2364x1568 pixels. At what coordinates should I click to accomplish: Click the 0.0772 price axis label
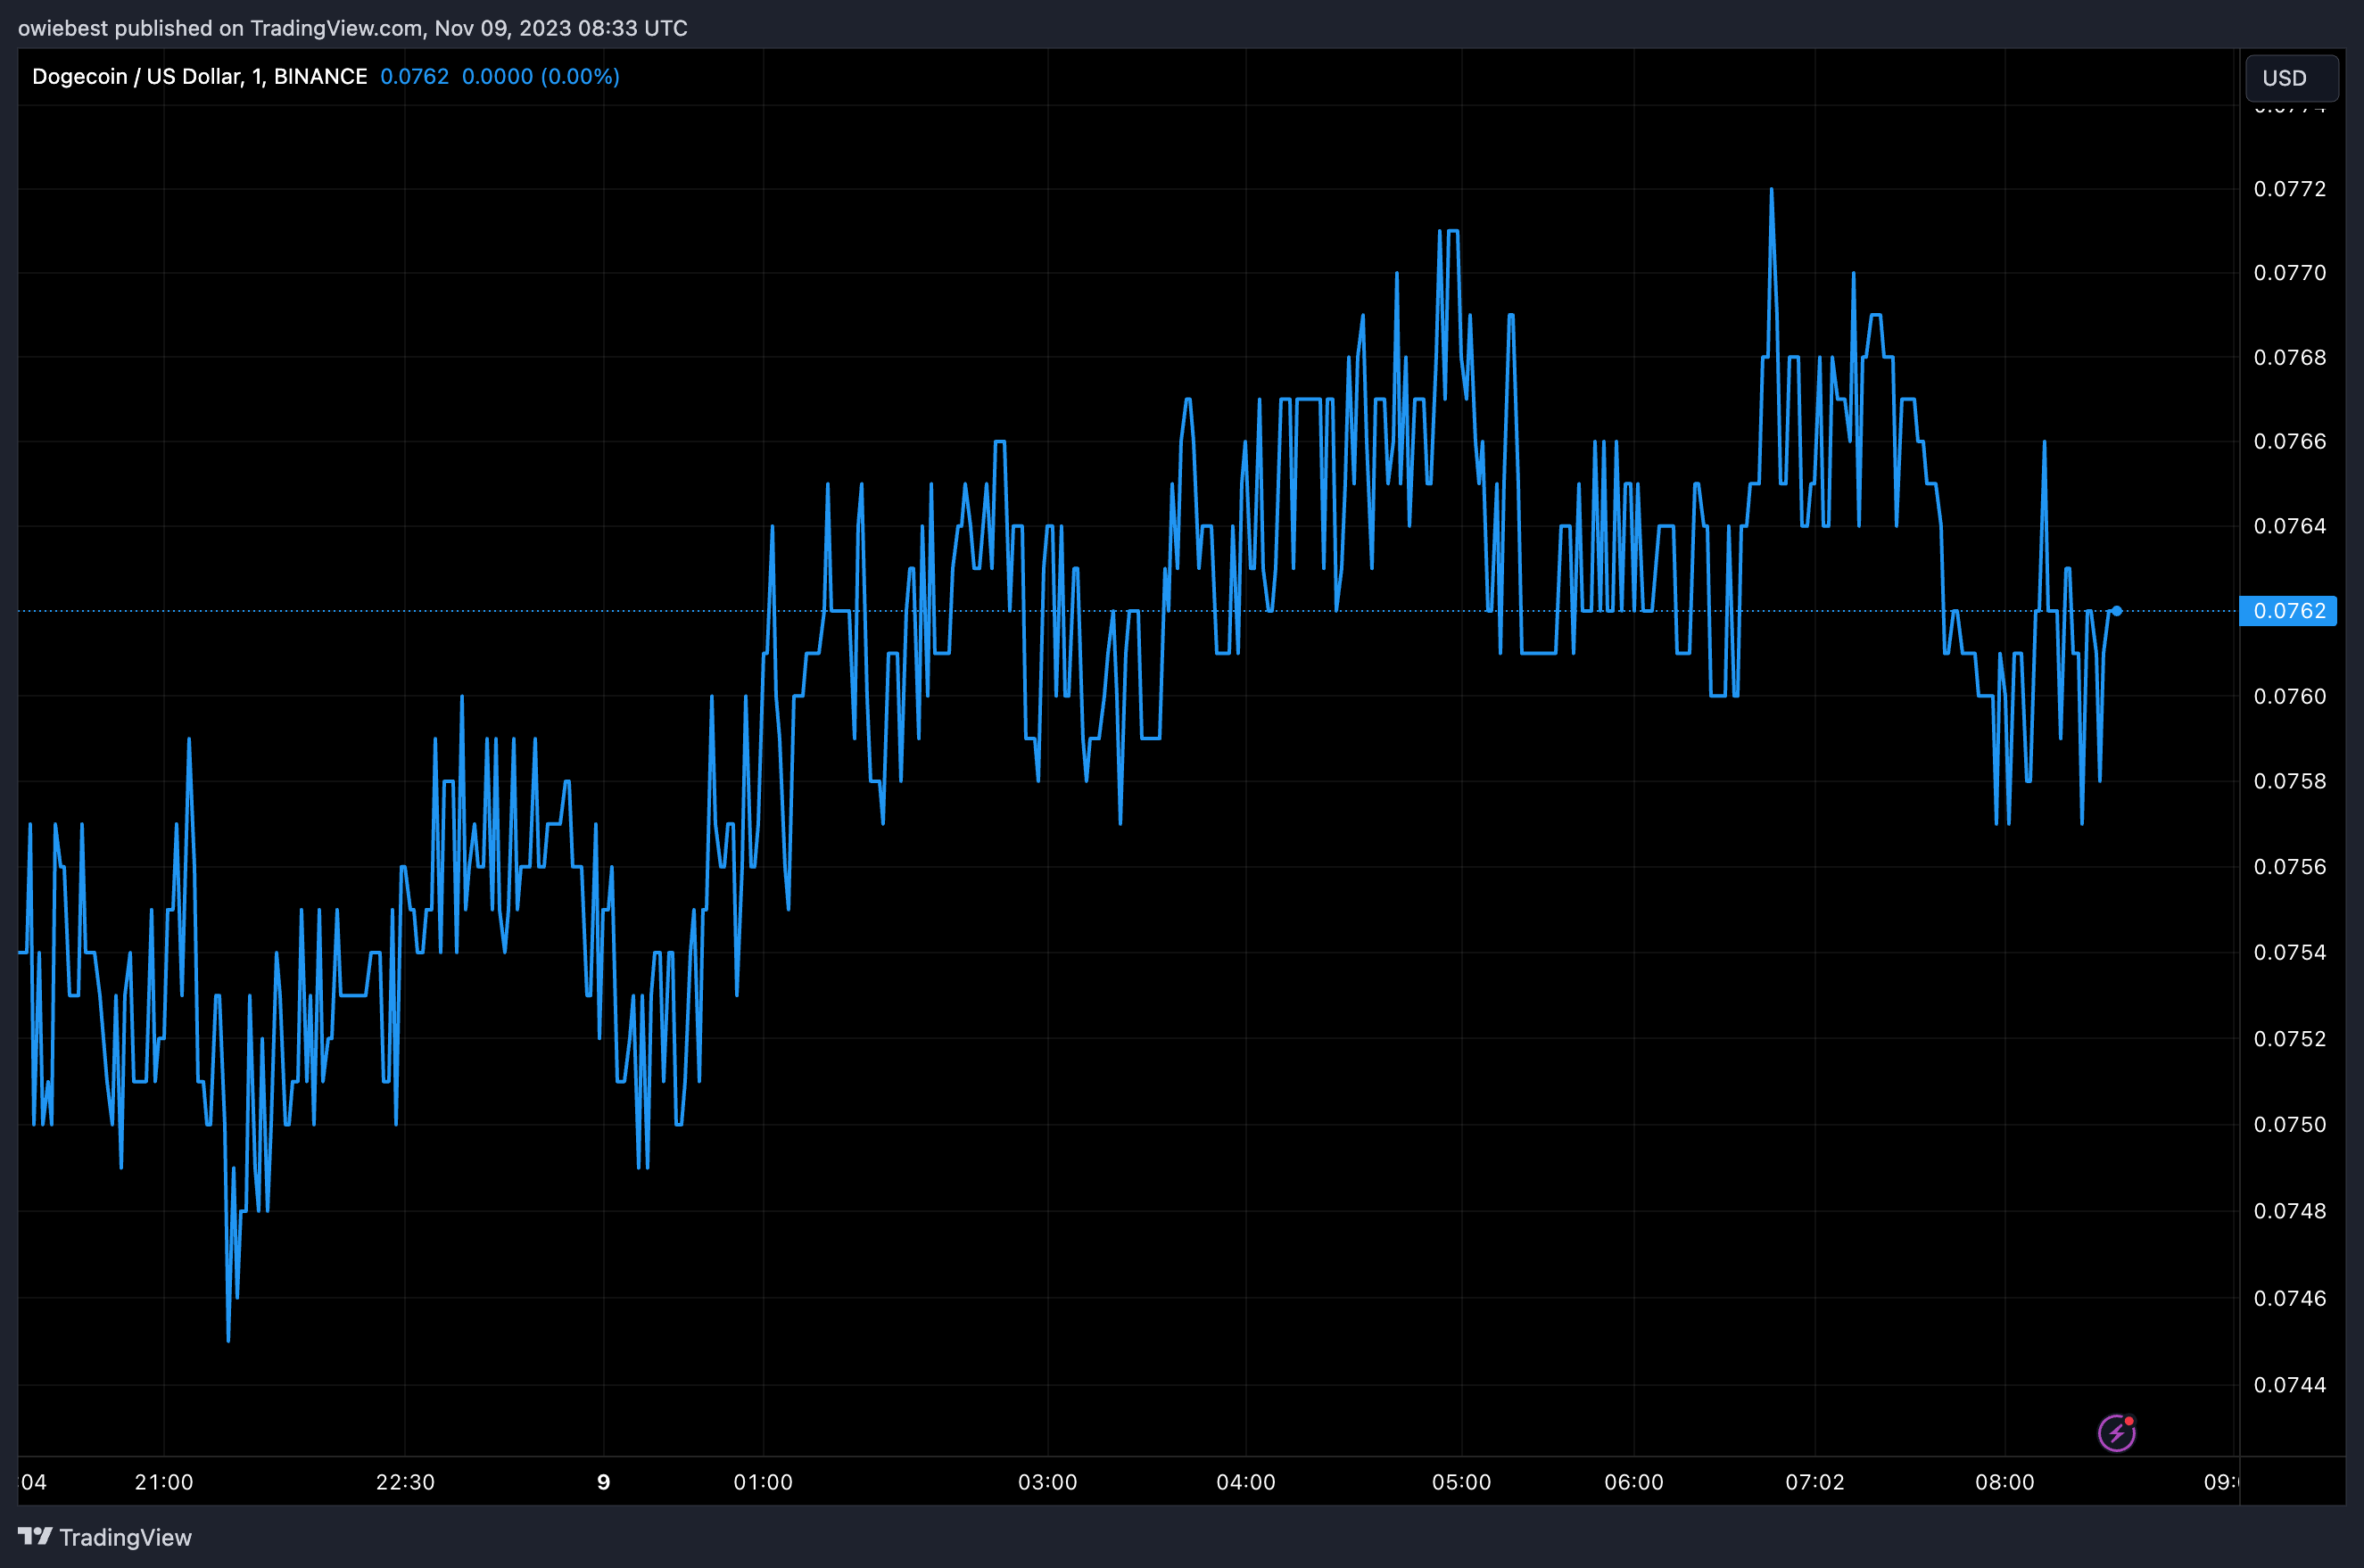pos(2290,189)
